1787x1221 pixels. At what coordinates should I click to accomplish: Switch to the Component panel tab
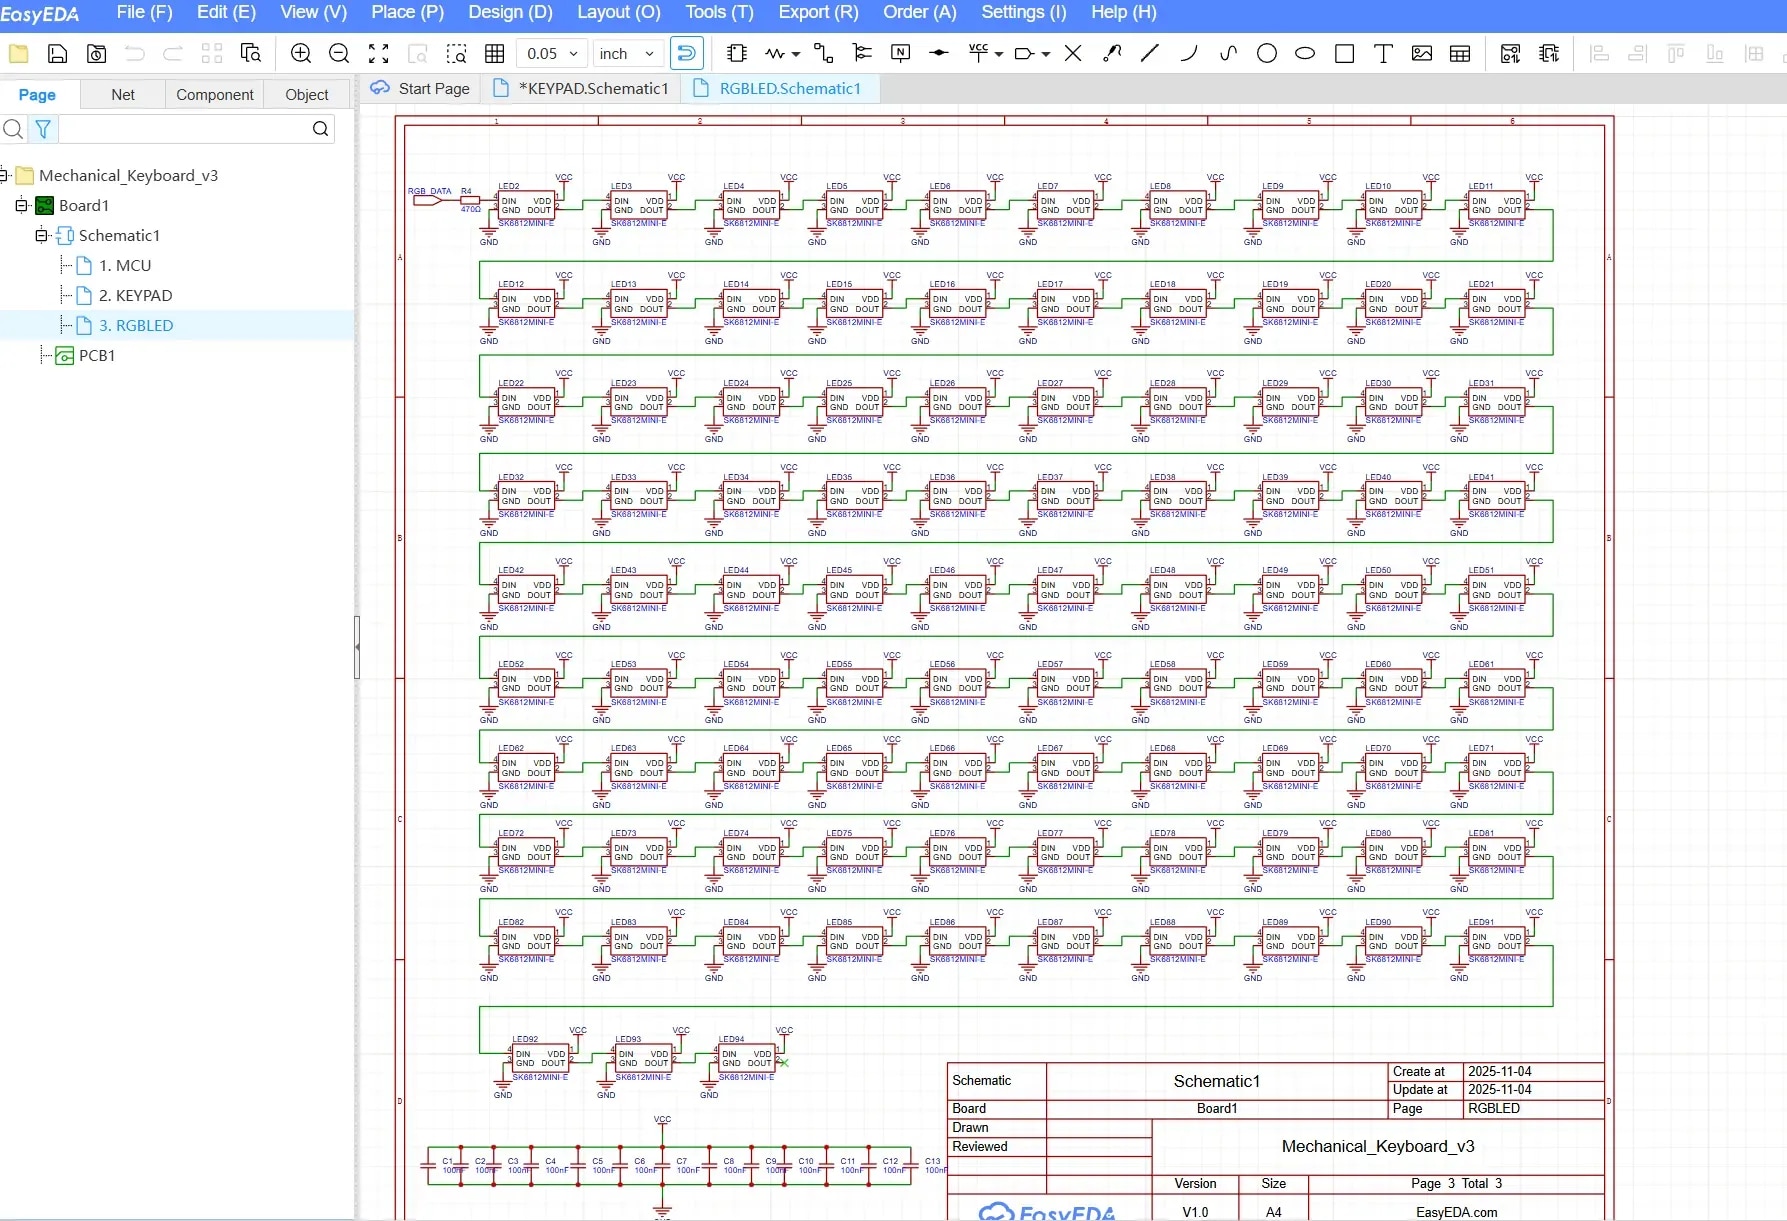point(214,95)
